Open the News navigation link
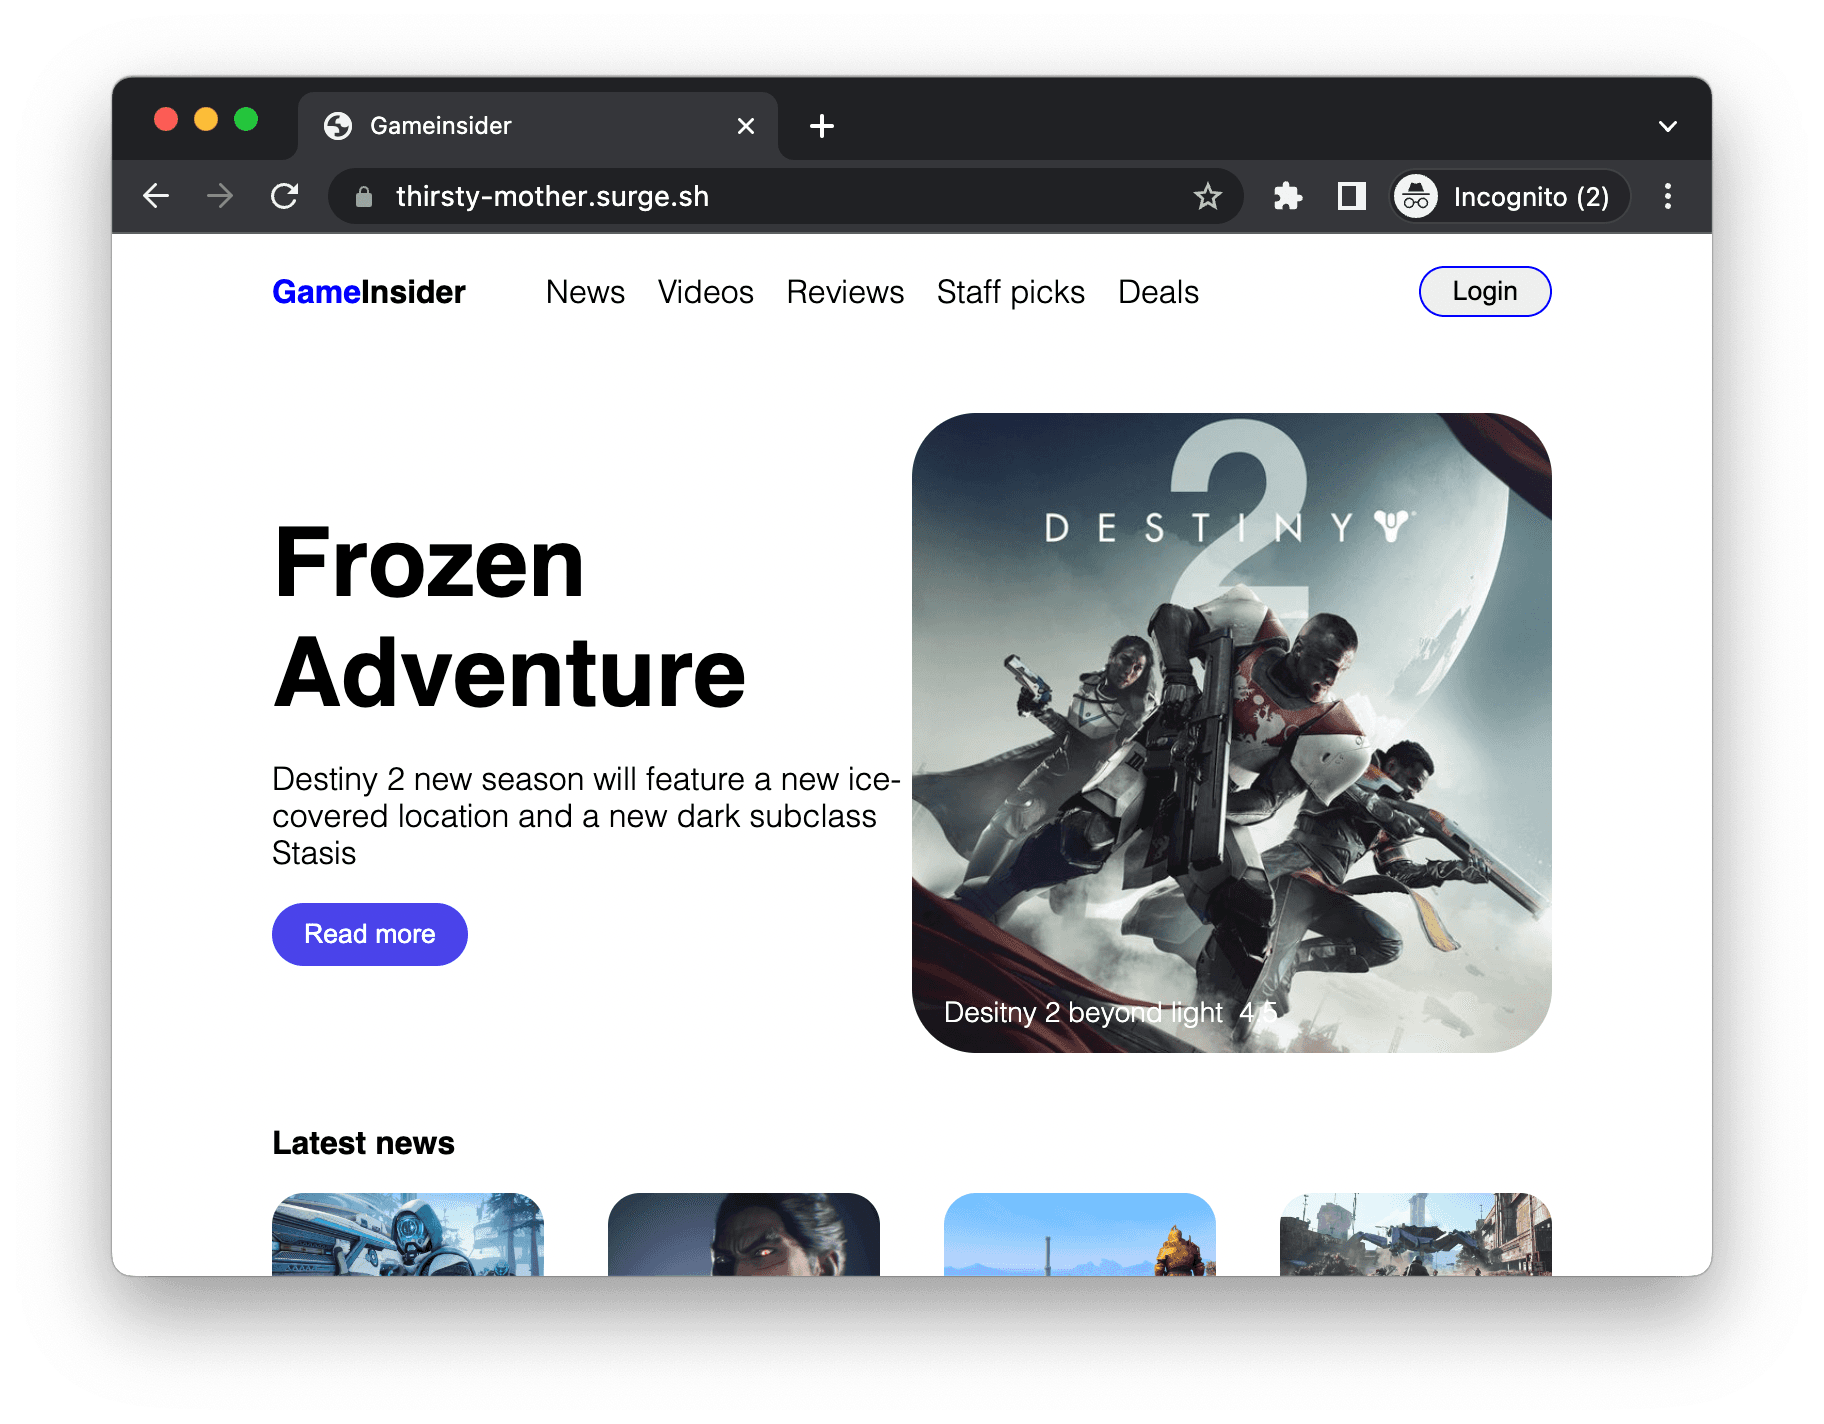Image resolution: width=1824 pixels, height=1424 pixels. click(x=585, y=292)
